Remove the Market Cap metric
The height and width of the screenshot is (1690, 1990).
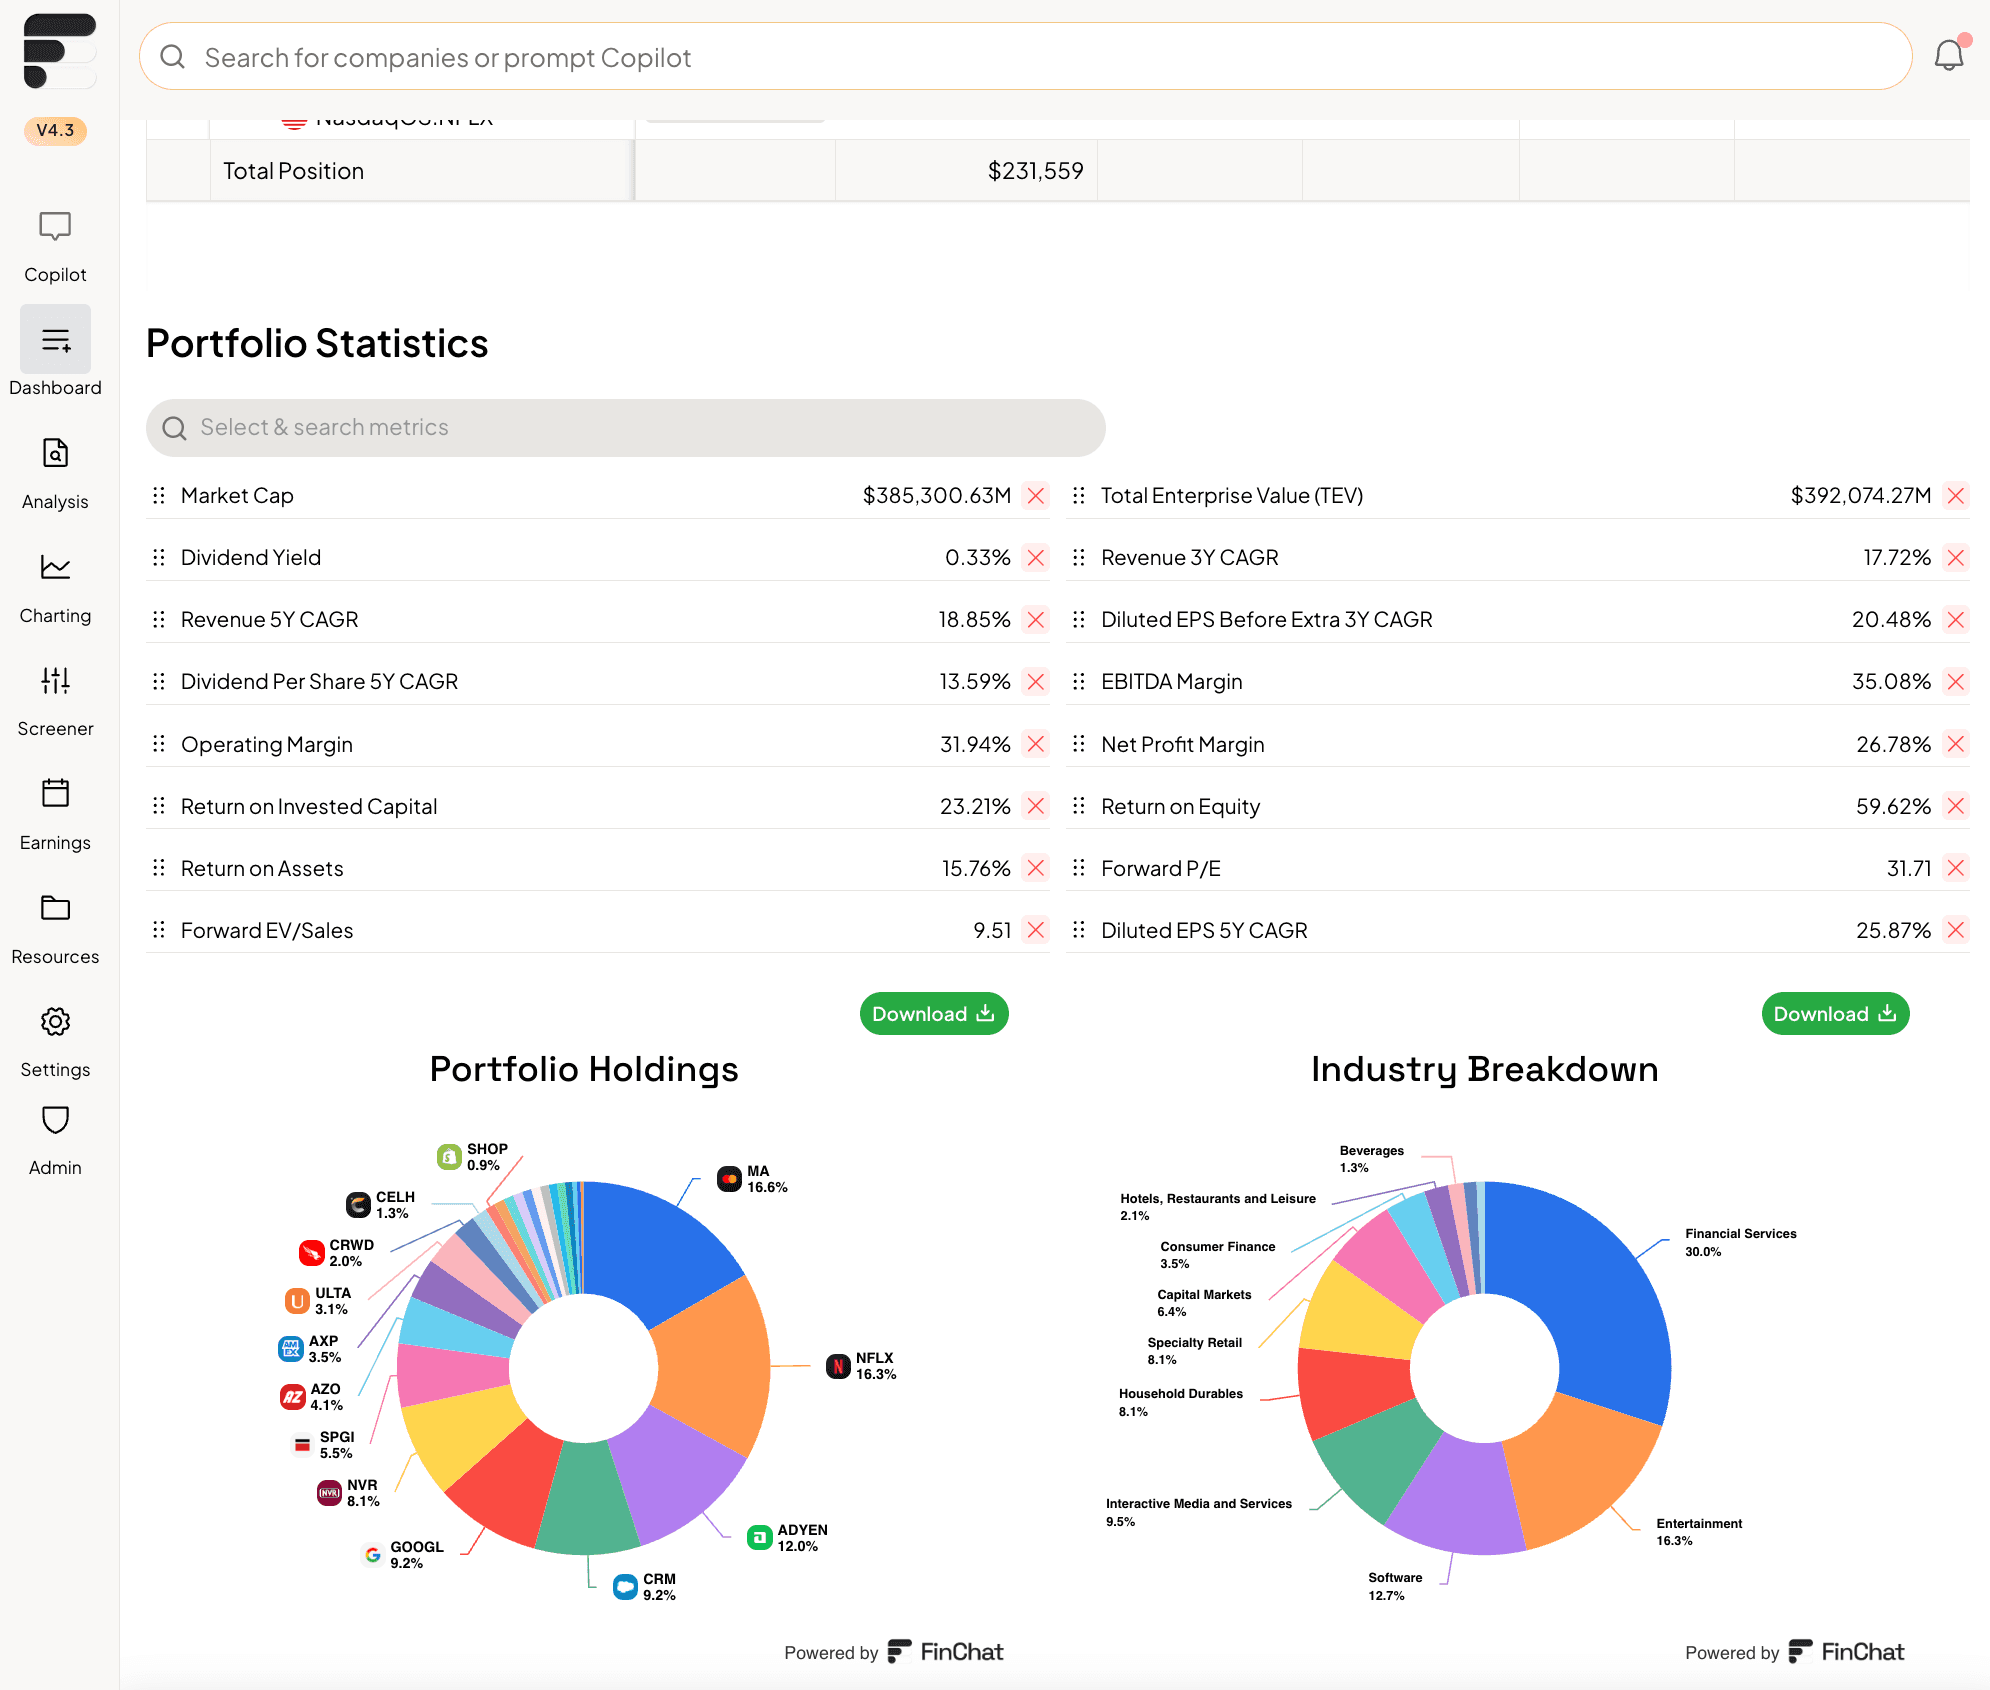coord(1036,496)
